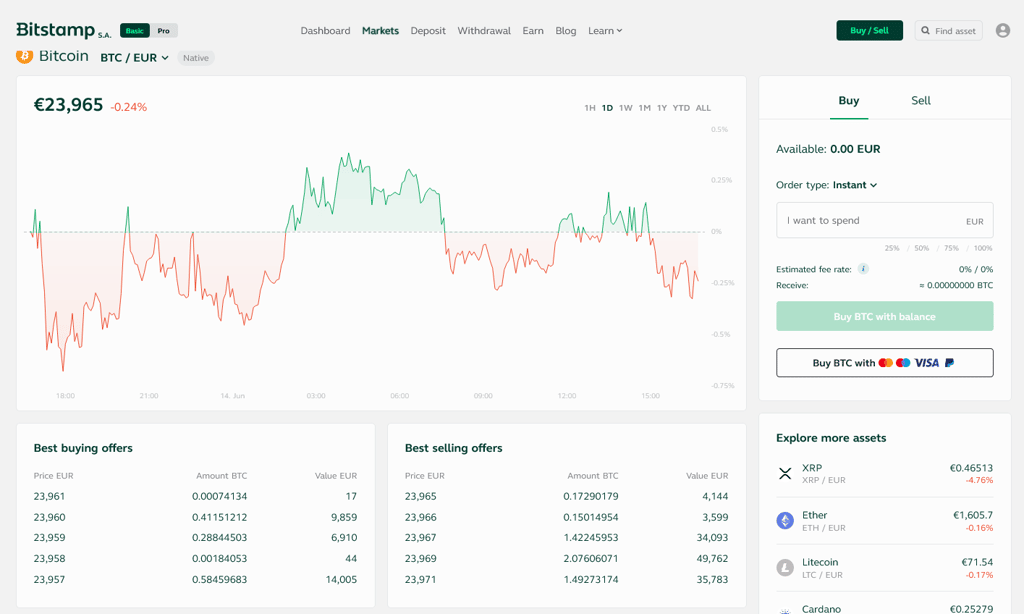
Task: Open the XRP / EUR asset row
Action: 884,474
